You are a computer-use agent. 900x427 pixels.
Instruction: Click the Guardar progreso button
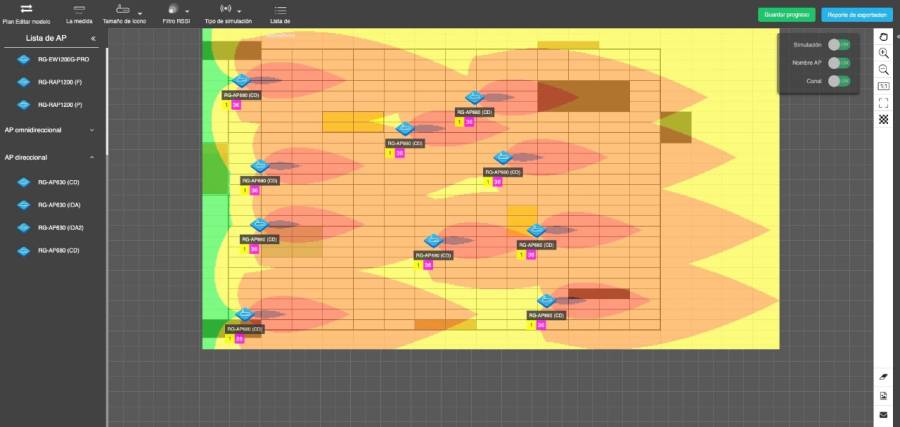[786, 14]
